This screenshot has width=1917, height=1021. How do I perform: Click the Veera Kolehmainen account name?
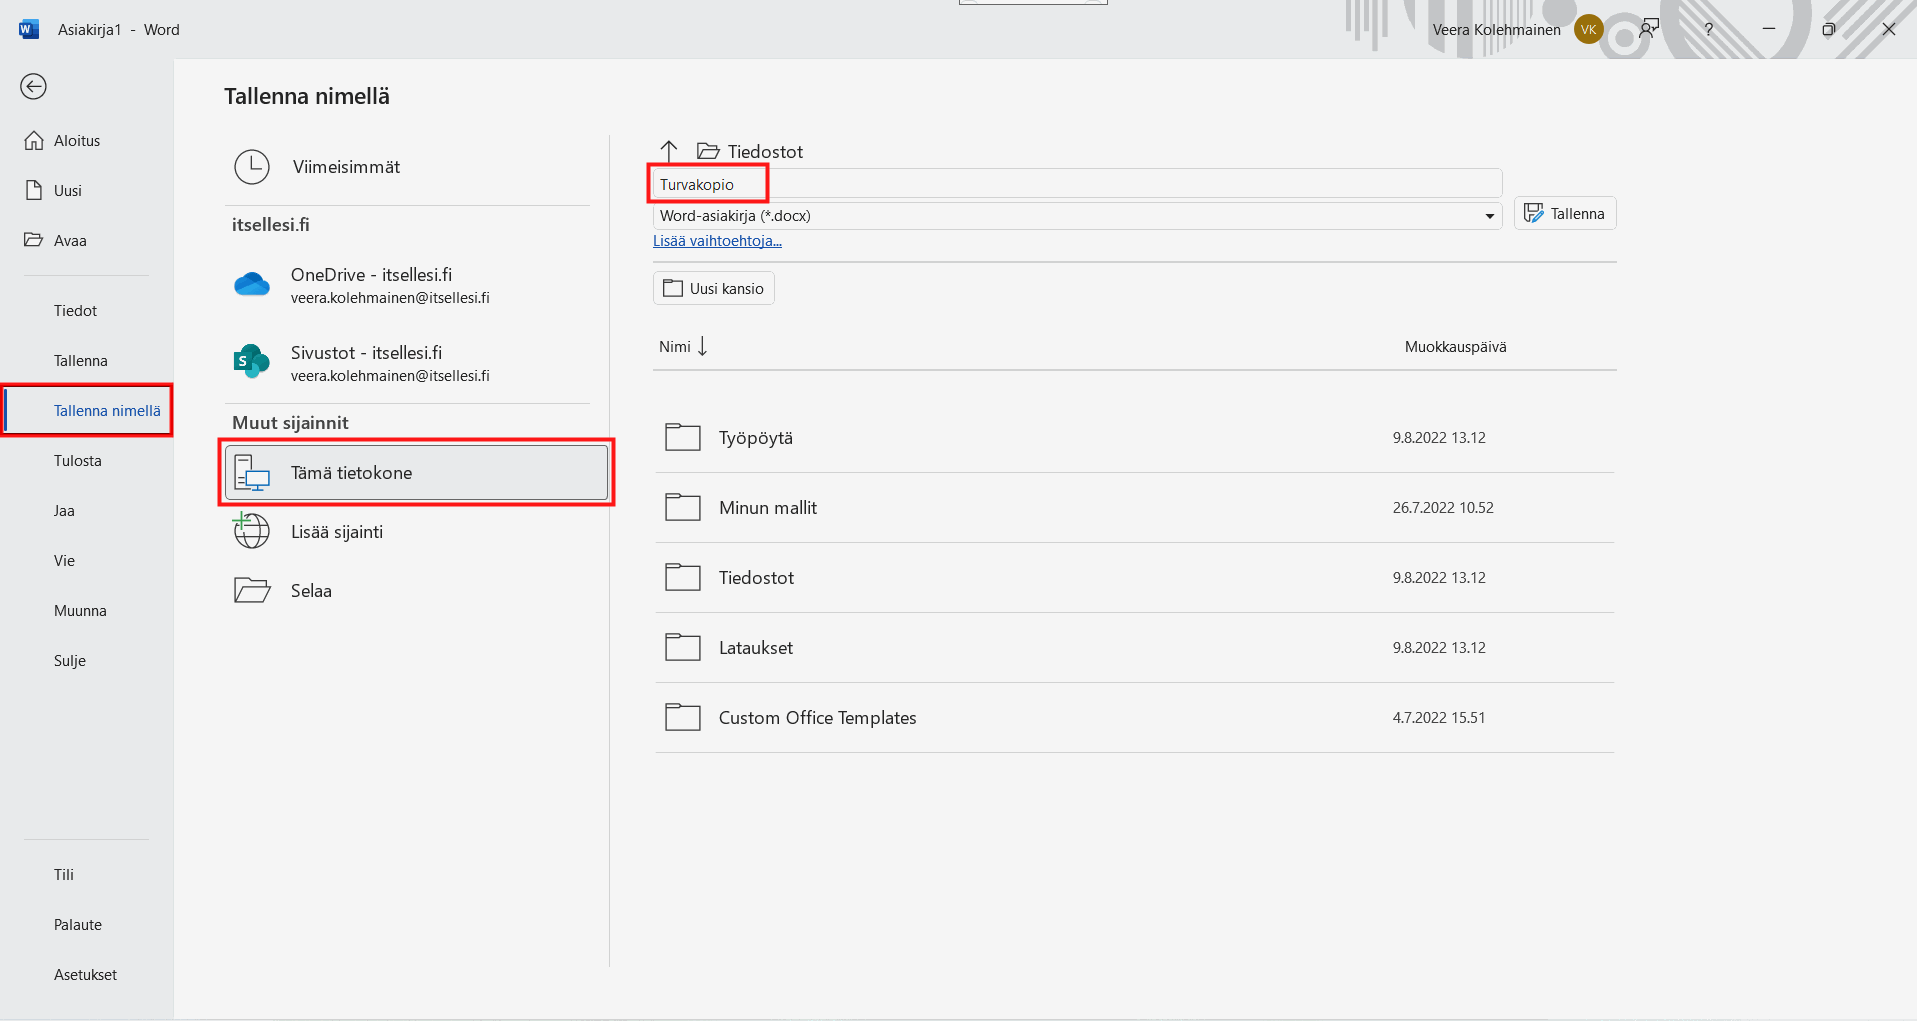tap(1496, 30)
